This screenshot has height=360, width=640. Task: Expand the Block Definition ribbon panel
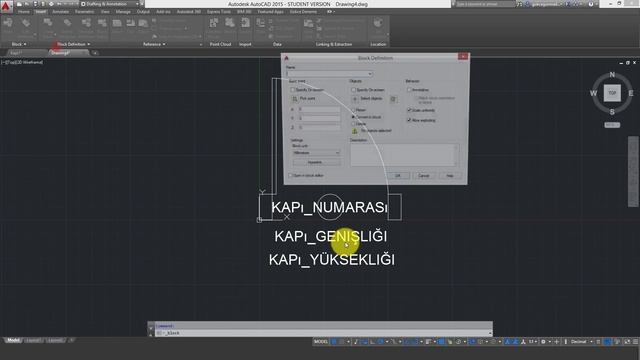[x=73, y=44]
